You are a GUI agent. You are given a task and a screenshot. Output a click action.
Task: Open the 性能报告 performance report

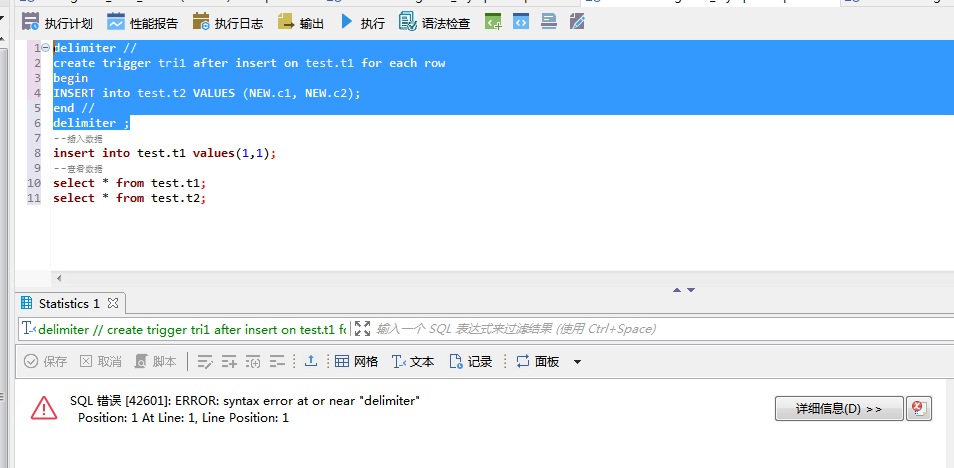(143, 22)
